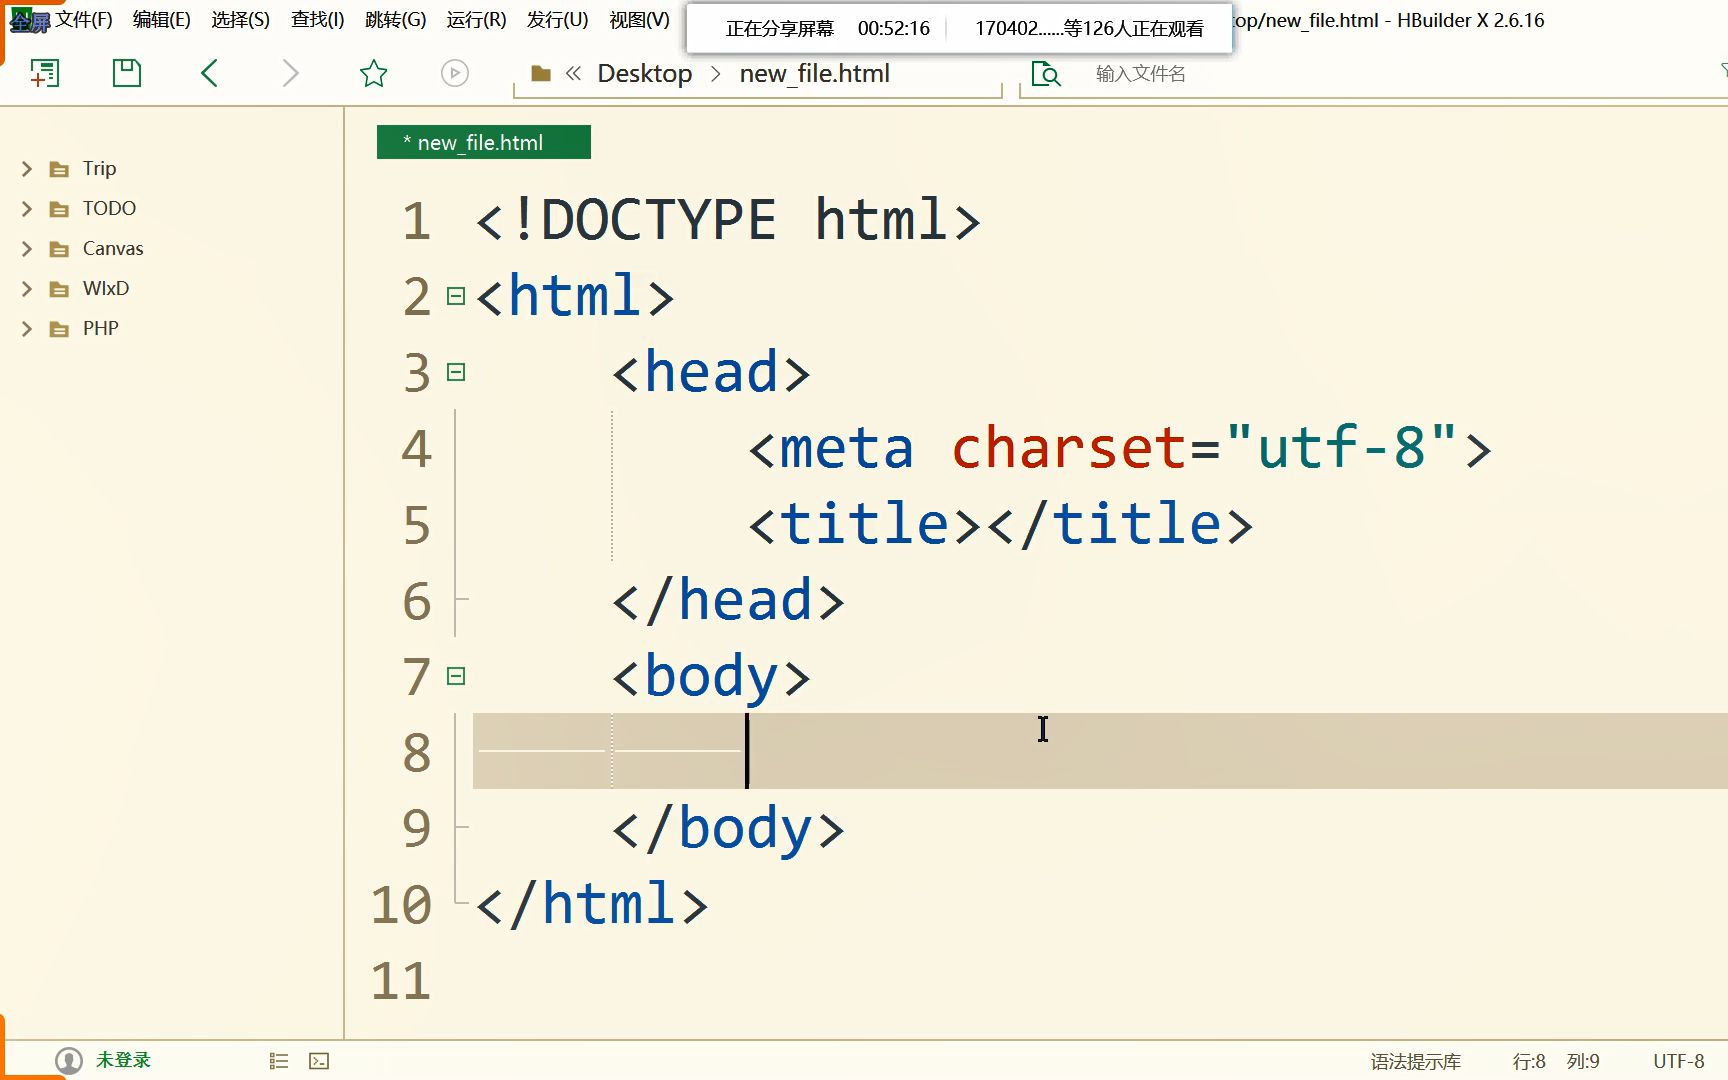Click the 未登录 login link
The image size is (1728, 1080).
click(123, 1060)
